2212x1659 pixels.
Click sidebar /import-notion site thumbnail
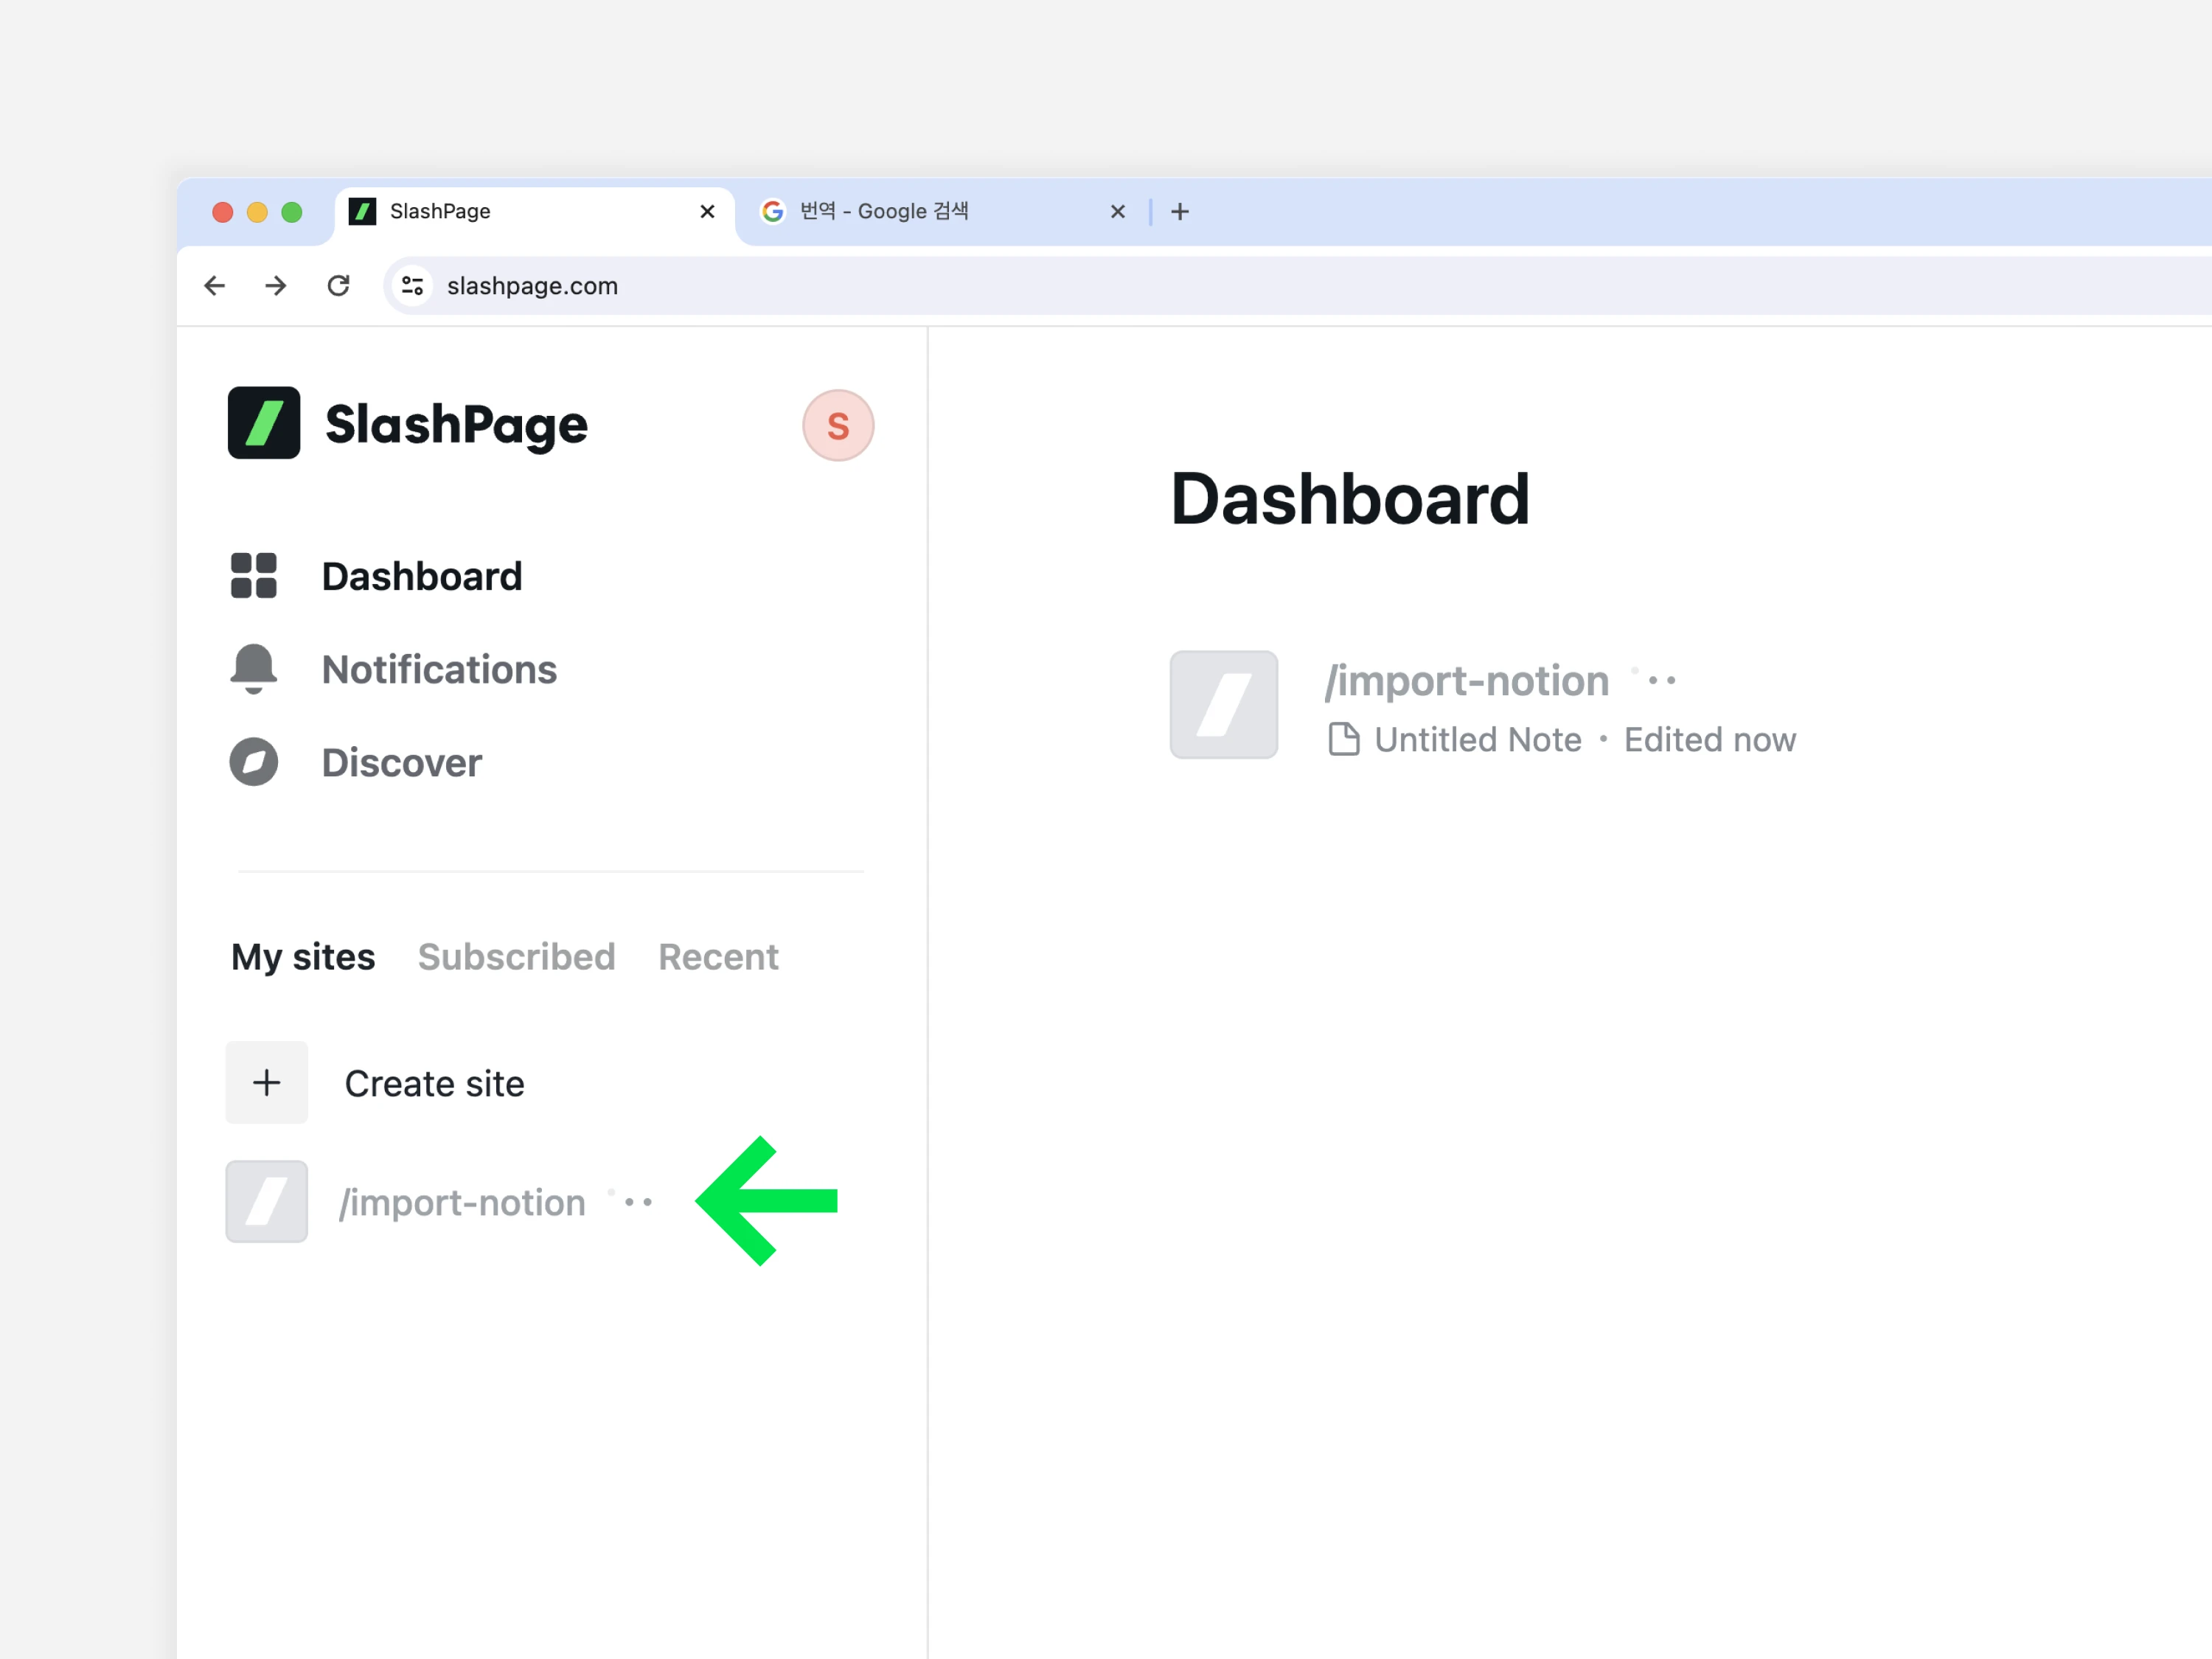(x=267, y=1202)
